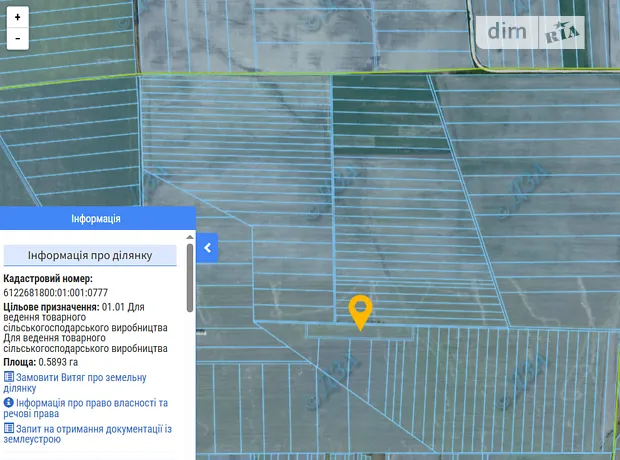Open the Інформація про ділянку section

click(x=90, y=255)
